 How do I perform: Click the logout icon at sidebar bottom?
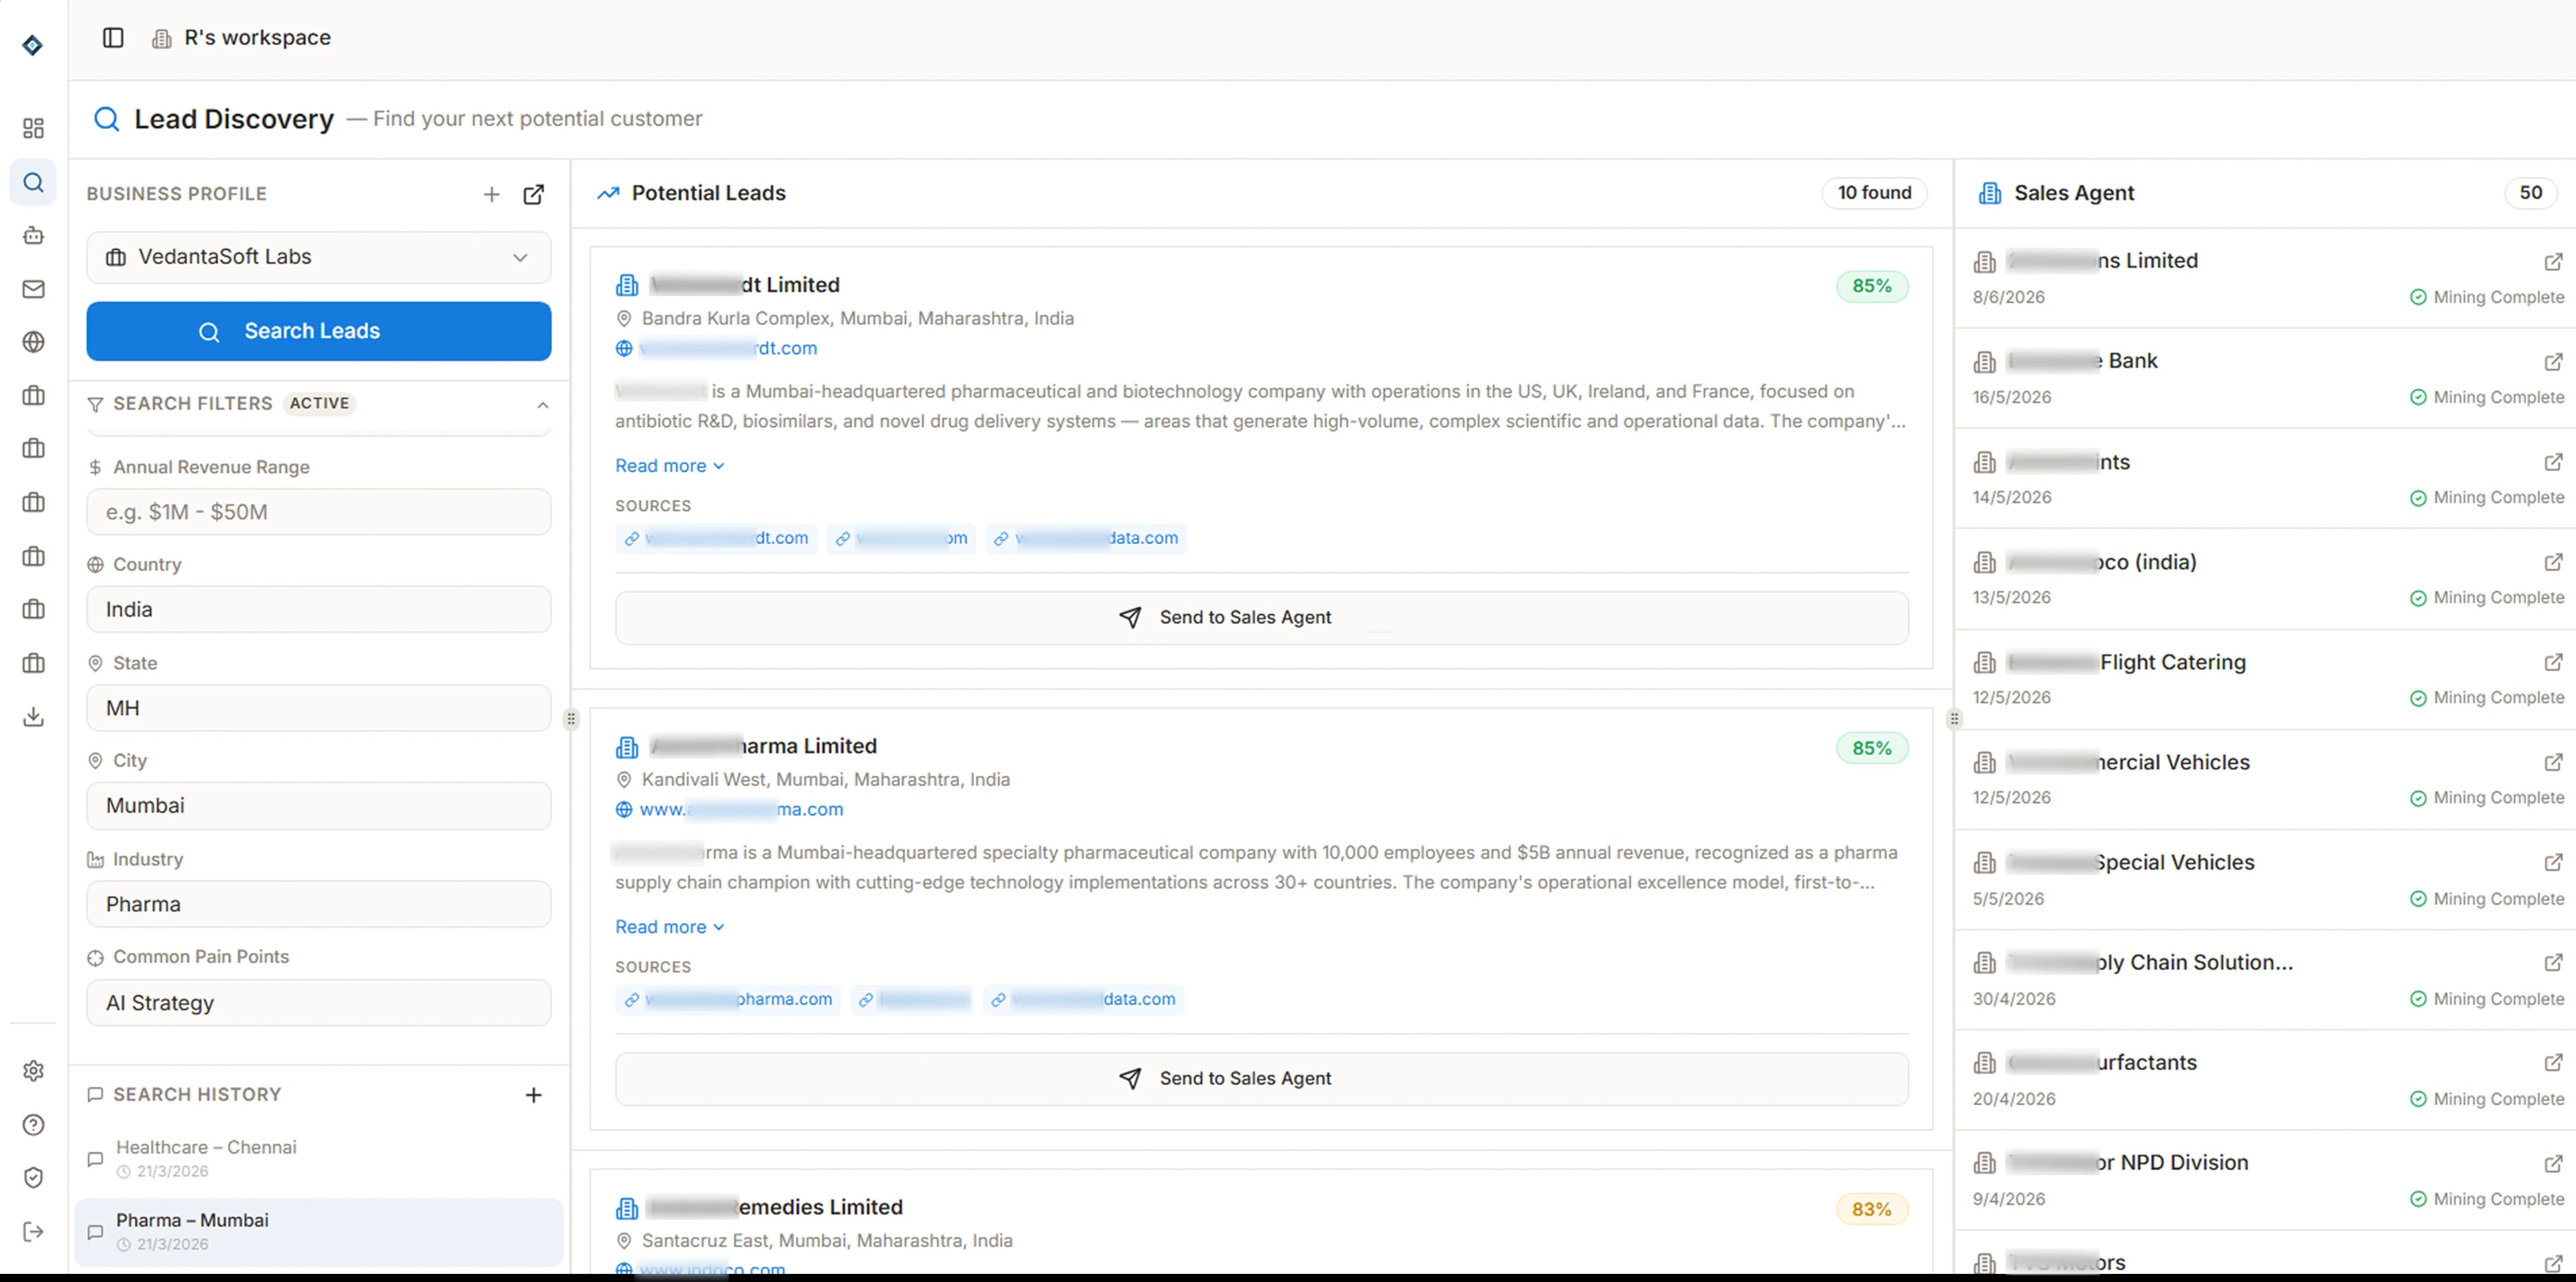coord(33,1231)
